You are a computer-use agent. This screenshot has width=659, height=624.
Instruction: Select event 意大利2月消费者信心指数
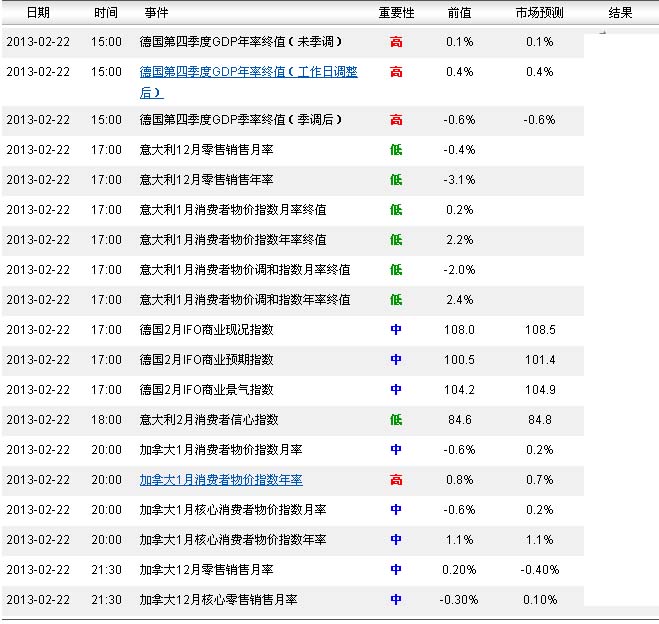(209, 420)
